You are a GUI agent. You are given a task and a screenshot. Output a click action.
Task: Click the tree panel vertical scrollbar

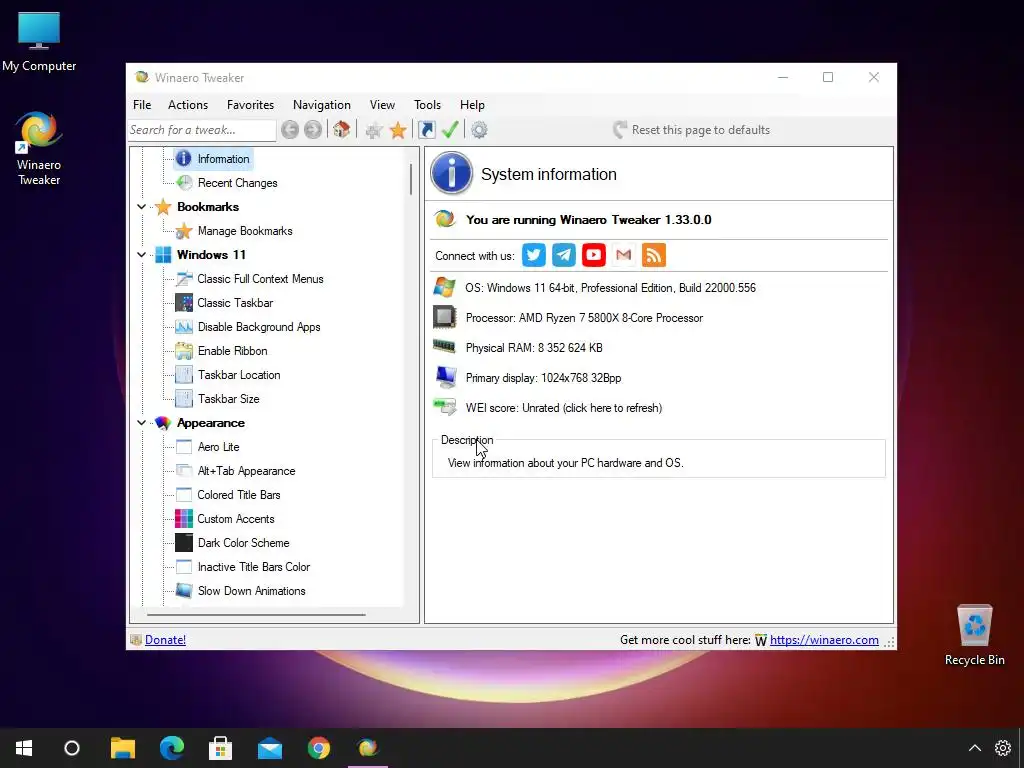pos(411,180)
